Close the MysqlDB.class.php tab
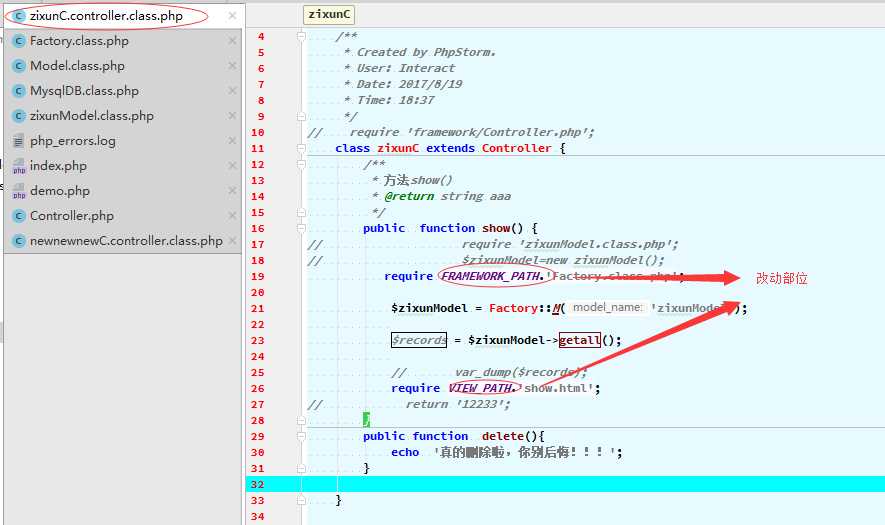 click(x=232, y=90)
